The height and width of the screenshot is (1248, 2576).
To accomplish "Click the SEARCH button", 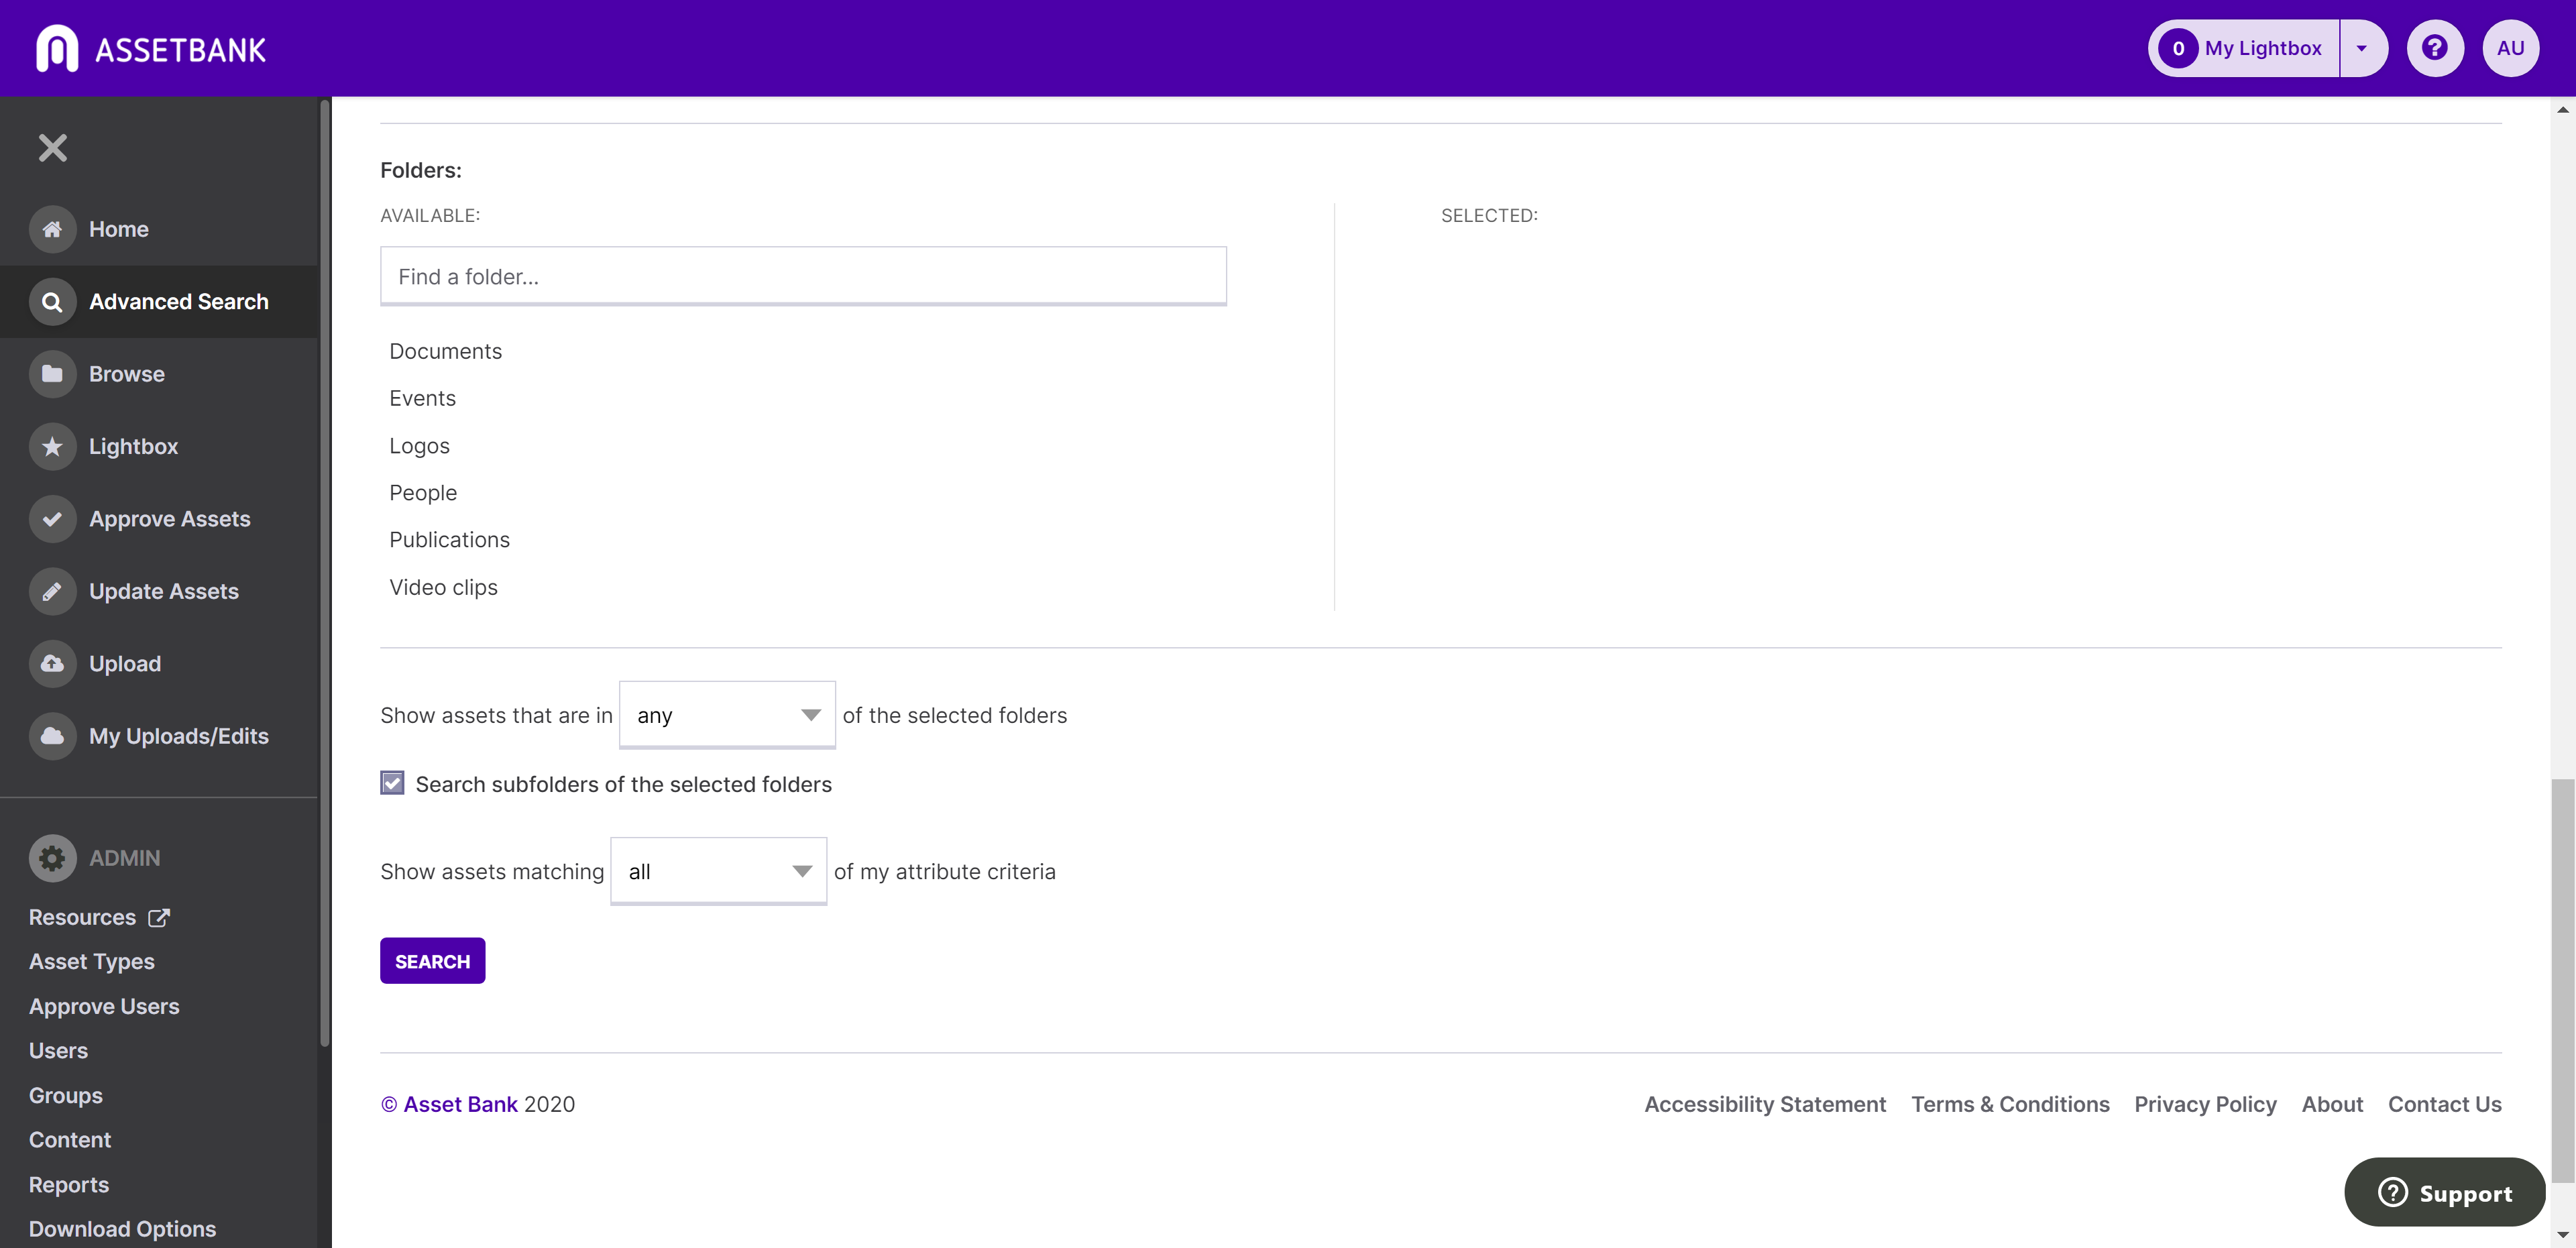I will coord(432,961).
